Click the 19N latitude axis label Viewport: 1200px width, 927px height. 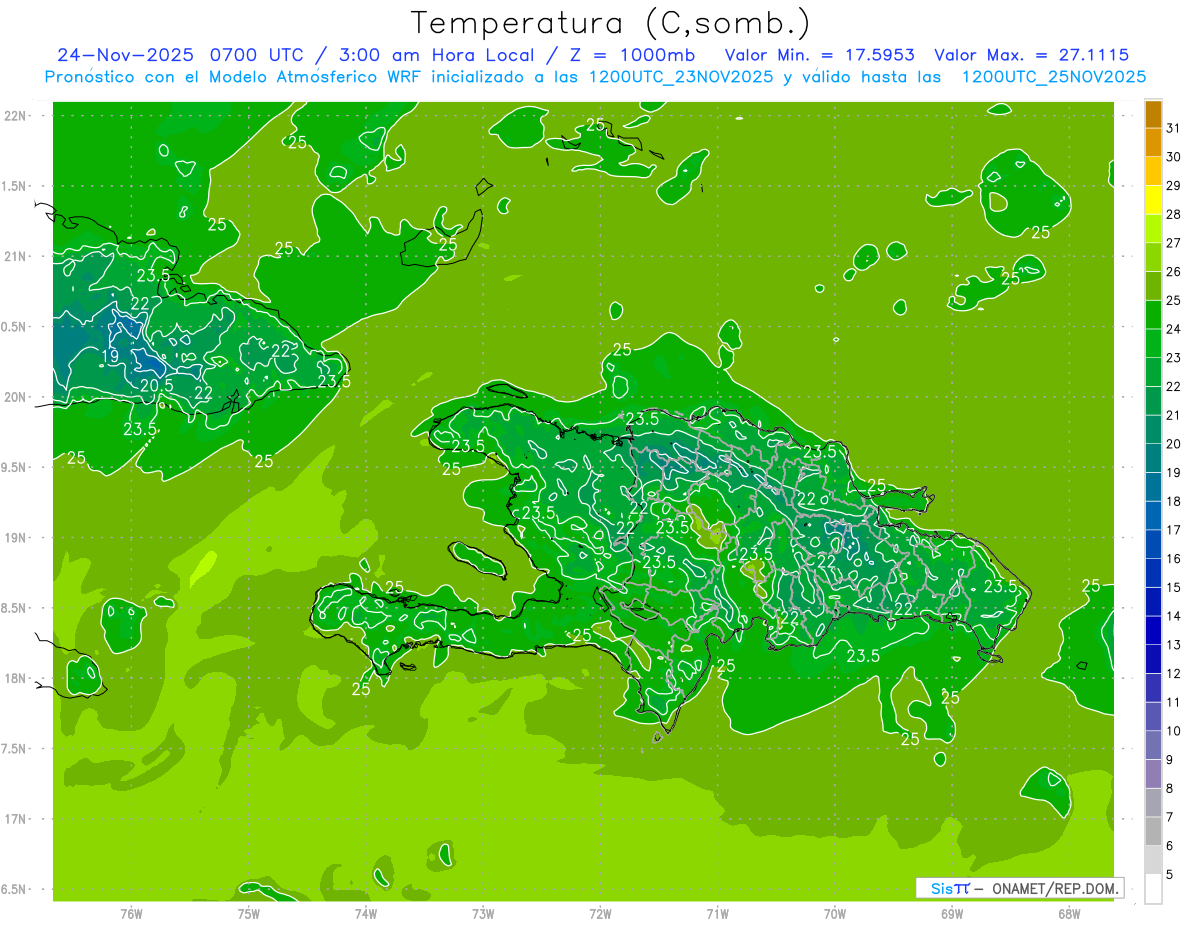click(x=15, y=538)
